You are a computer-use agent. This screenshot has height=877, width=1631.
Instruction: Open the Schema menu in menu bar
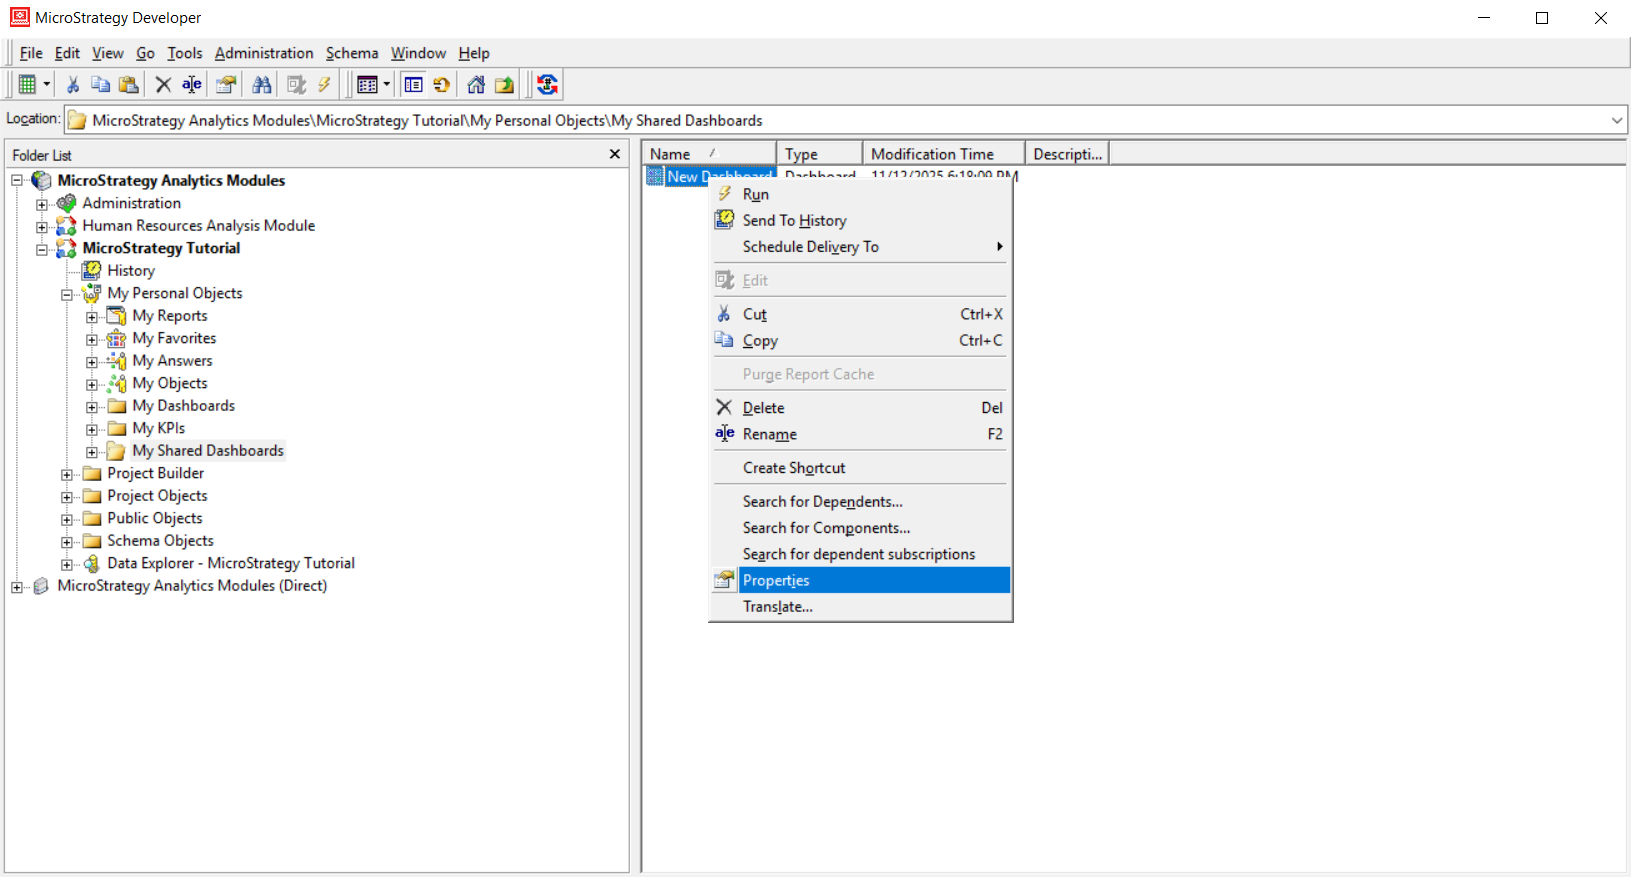point(352,53)
